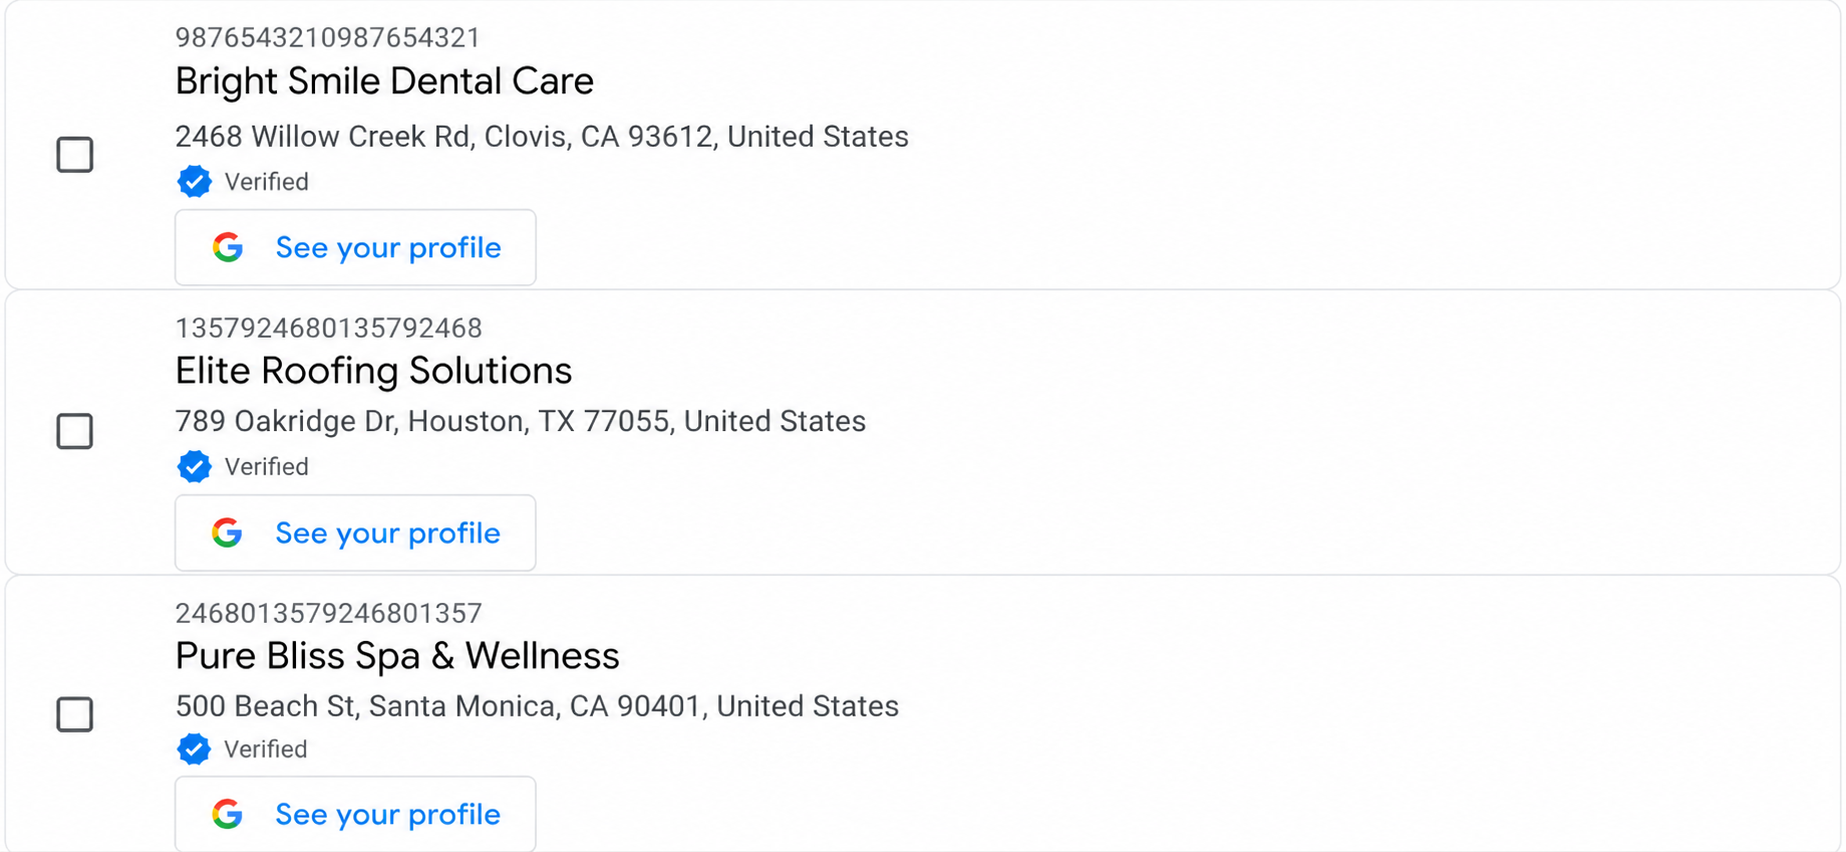Tick the checkbox for Bright Smile Dental Care
The height and width of the screenshot is (852, 1846).
pyautogui.click(x=75, y=155)
